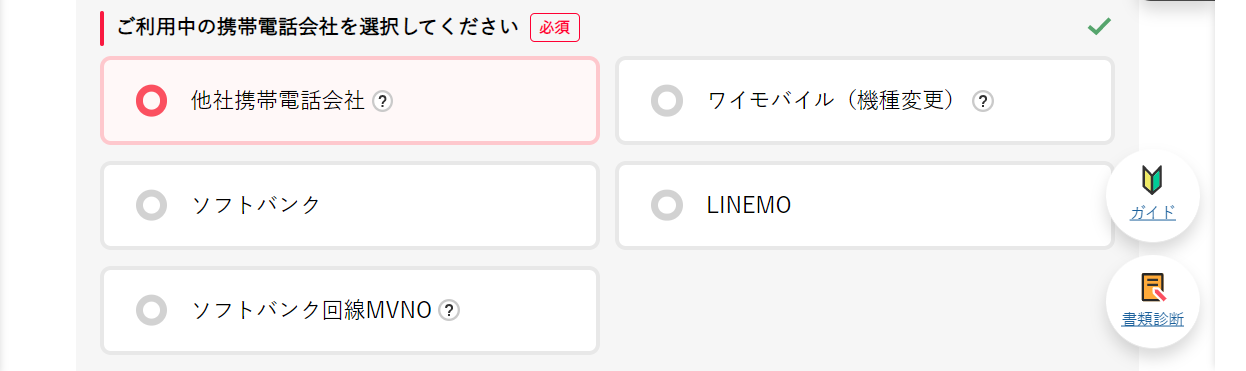Click the red 必須 required badge
Viewport: 1246px width, 371px height.
point(555,28)
